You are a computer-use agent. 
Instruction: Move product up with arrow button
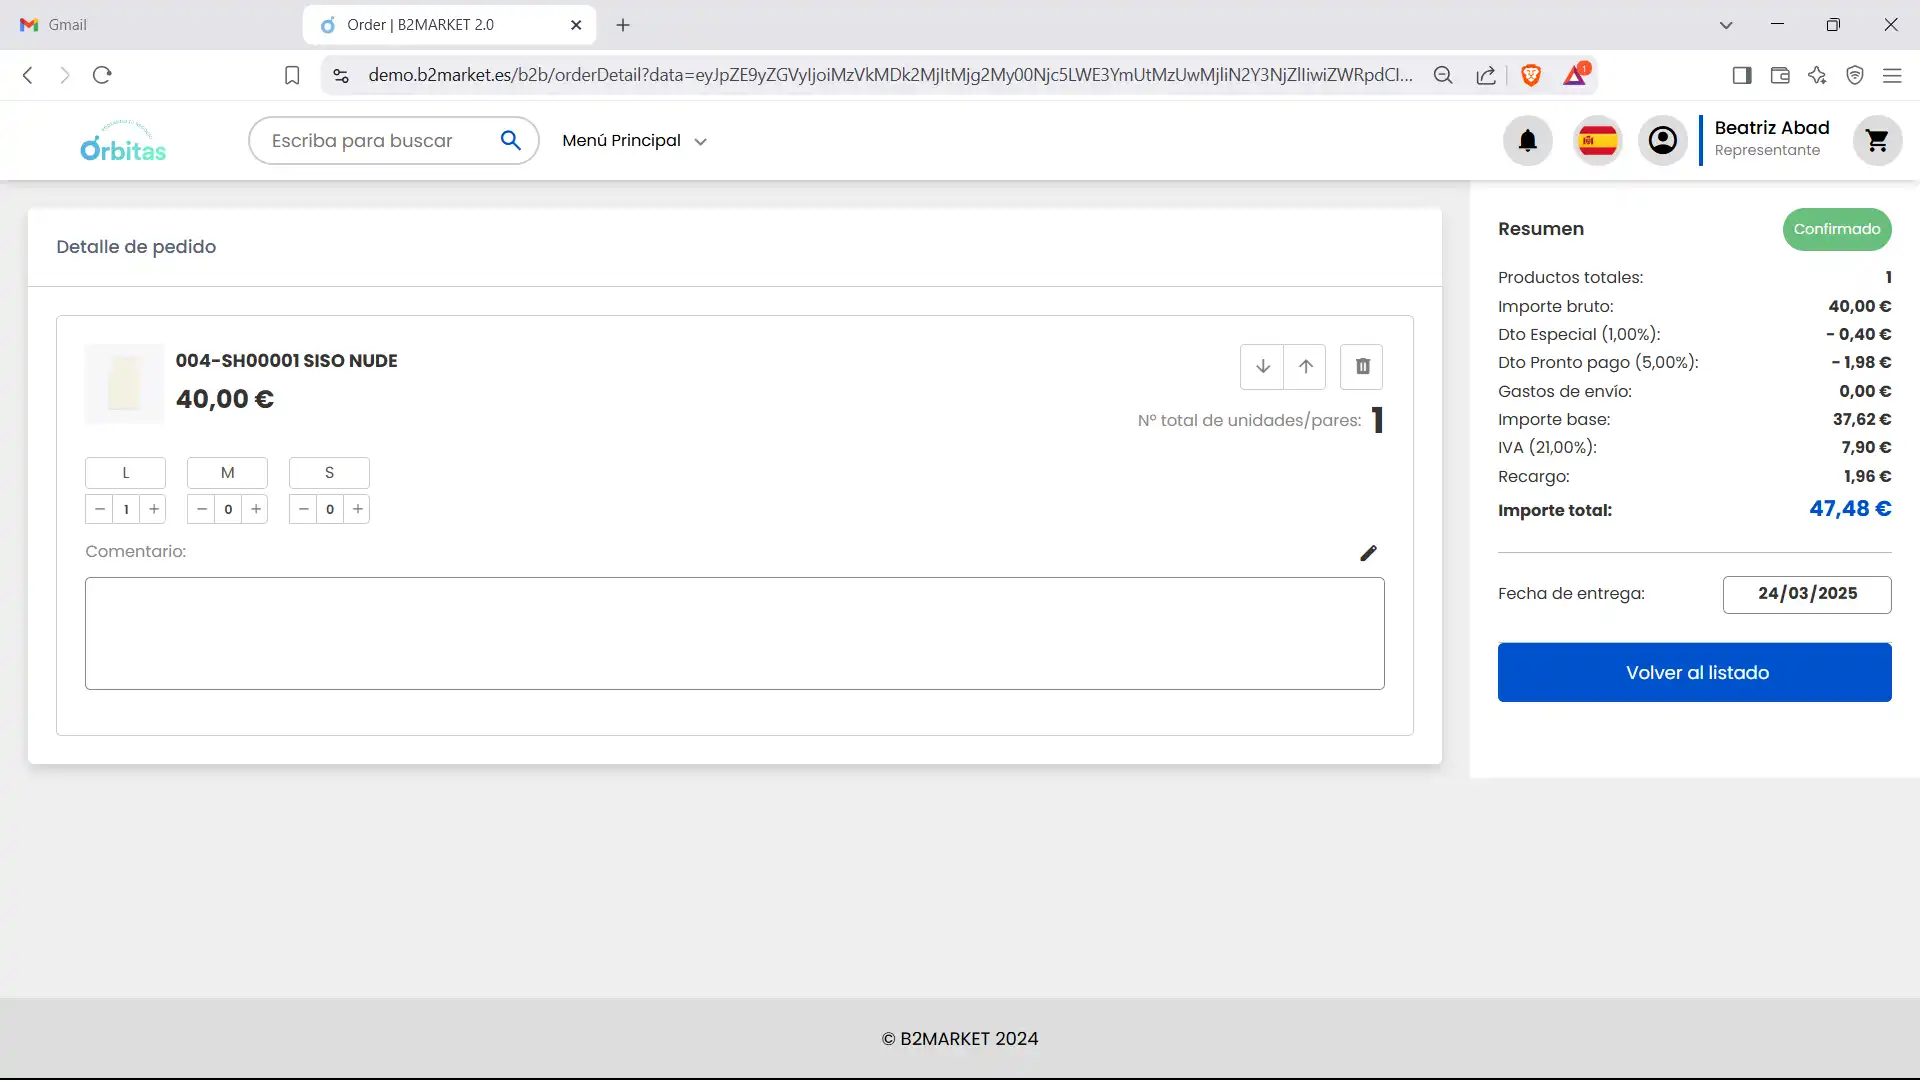pyautogui.click(x=1305, y=367)
